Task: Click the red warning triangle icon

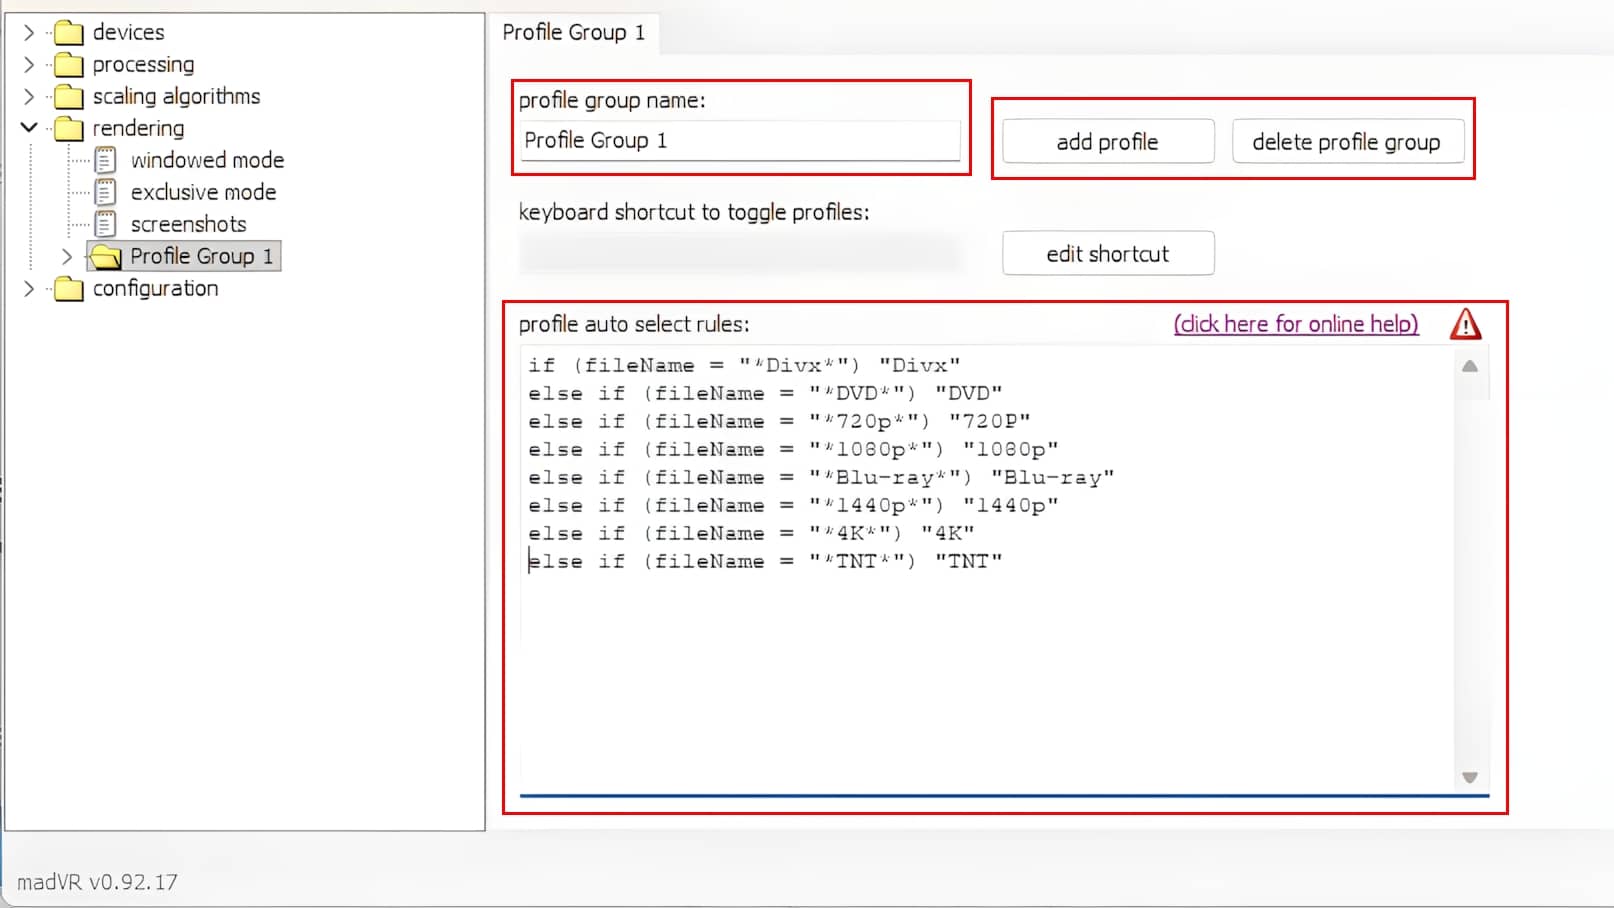Action: [1465, 324]
